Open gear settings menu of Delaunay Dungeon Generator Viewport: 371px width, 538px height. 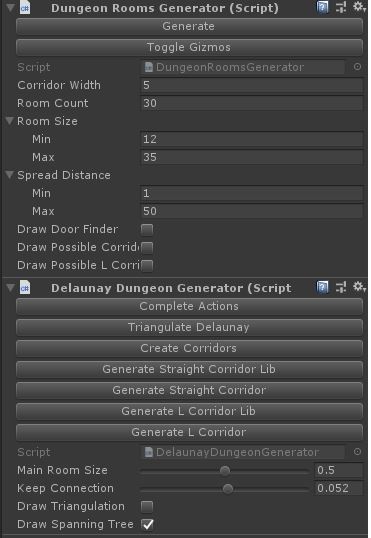(x=359, y=287)
